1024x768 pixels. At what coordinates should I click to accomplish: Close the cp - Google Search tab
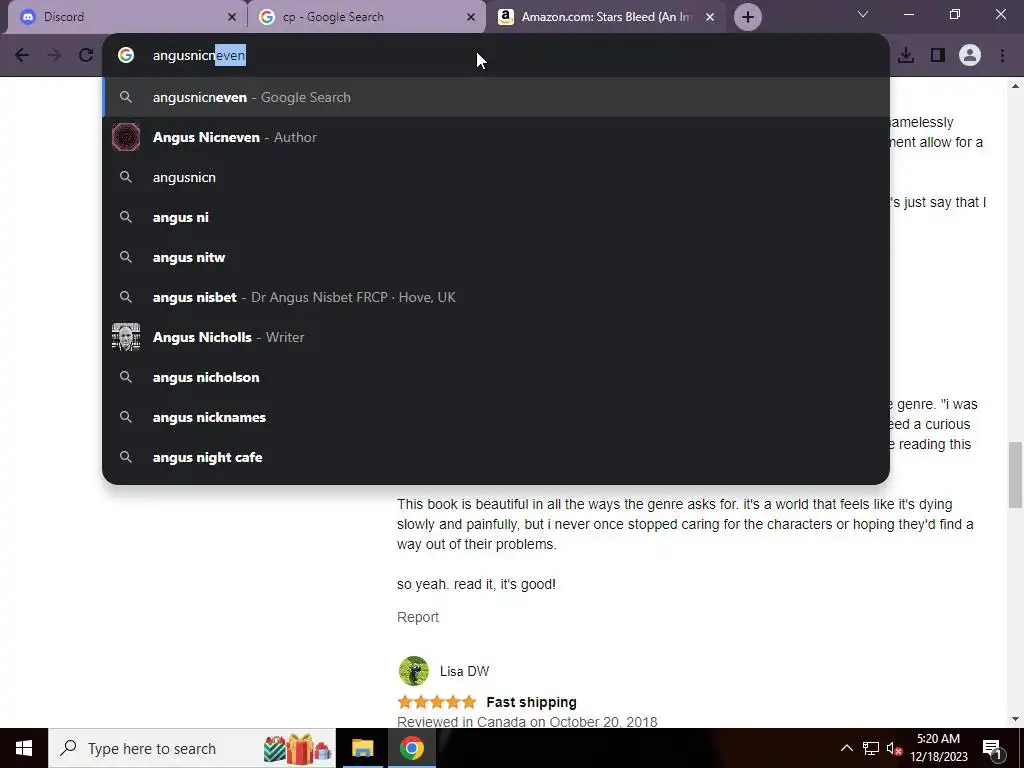pyautogui.click(x=471, y=18)
